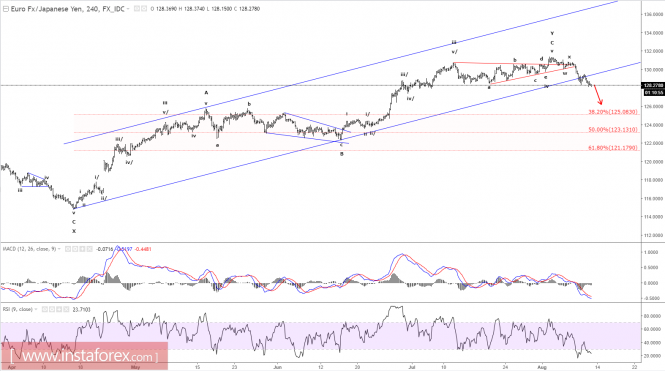Click the MACD move-pane arrow icon
665x371 pixels.
click(82, 249)
